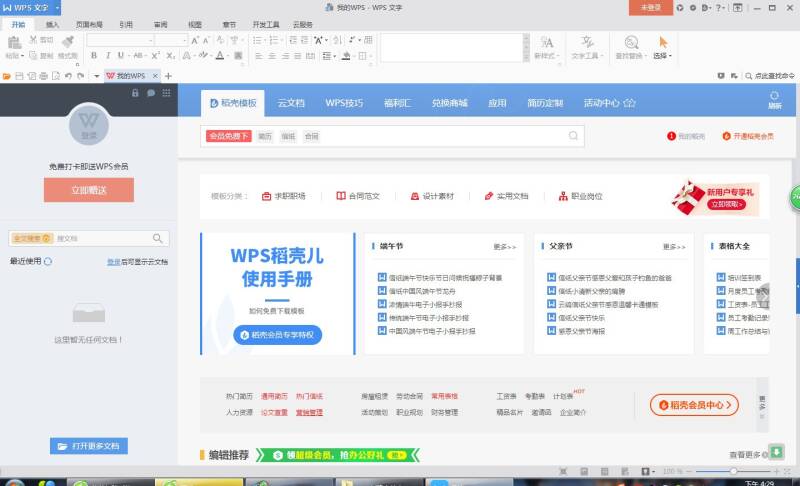Click the Undo arrow icon

point(68,76)
